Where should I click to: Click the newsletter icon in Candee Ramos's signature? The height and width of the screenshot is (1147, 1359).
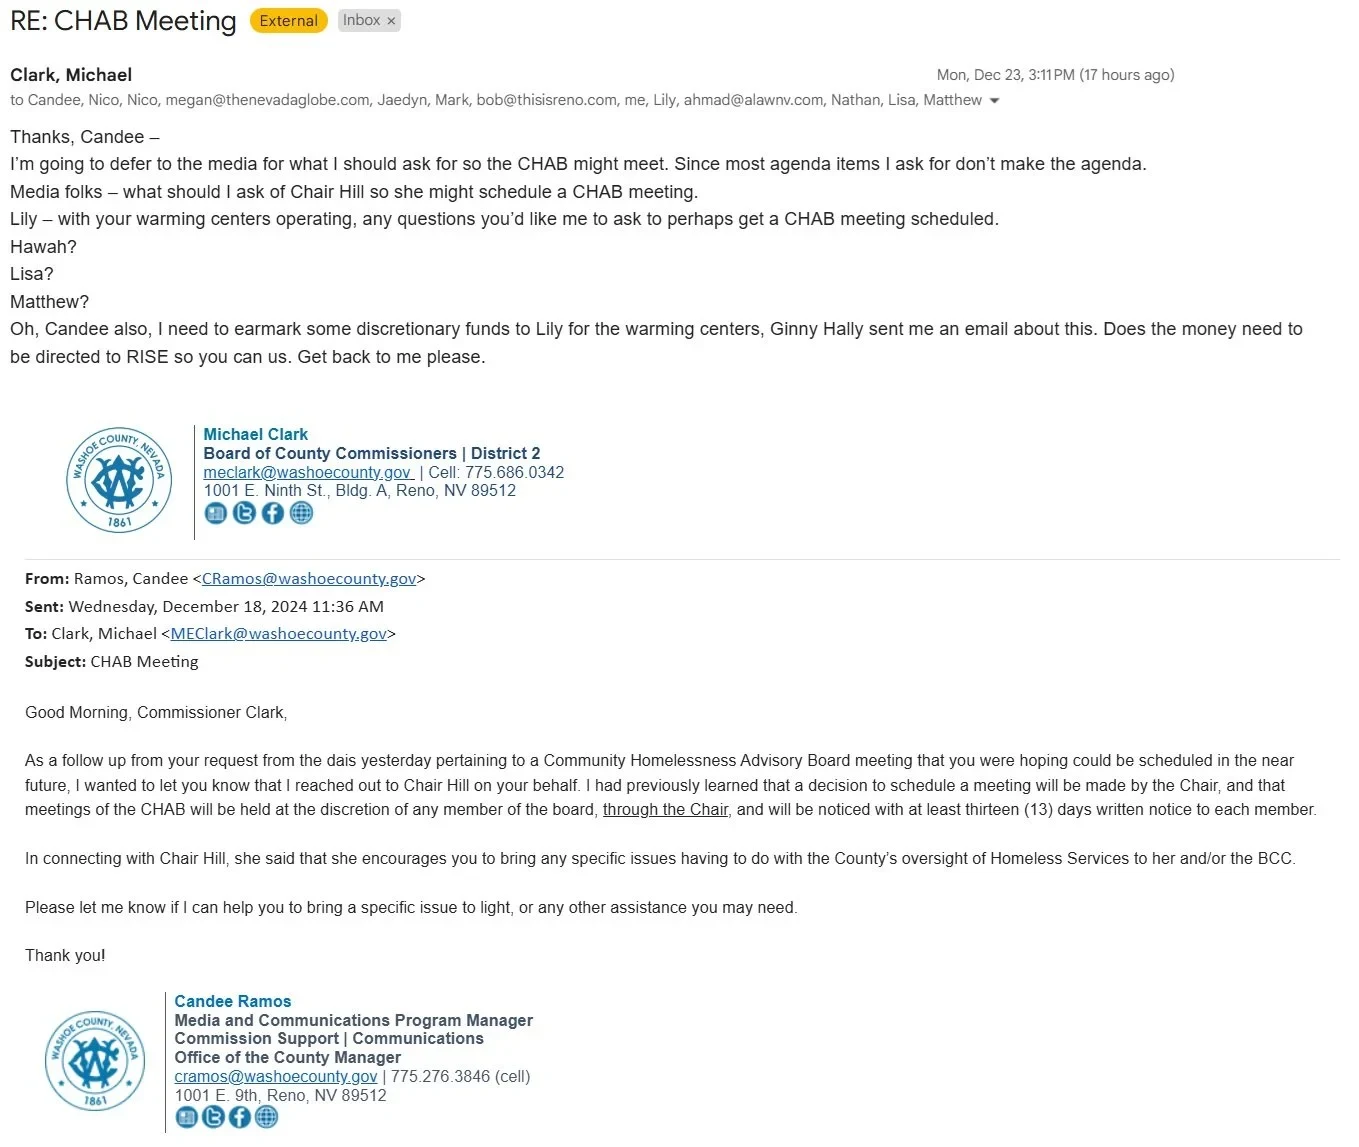187,1117
